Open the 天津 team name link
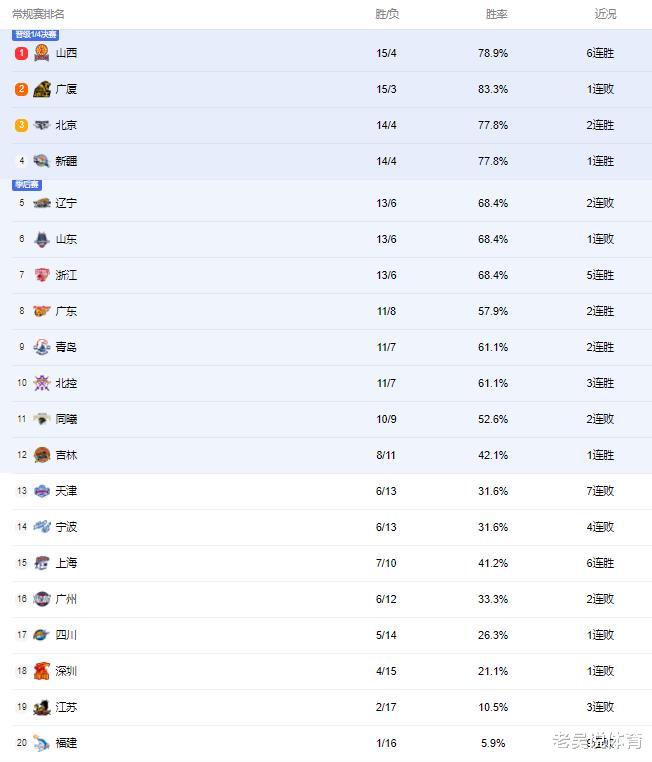652x762 pixels. pyautogui.click(x=66, y=491)
